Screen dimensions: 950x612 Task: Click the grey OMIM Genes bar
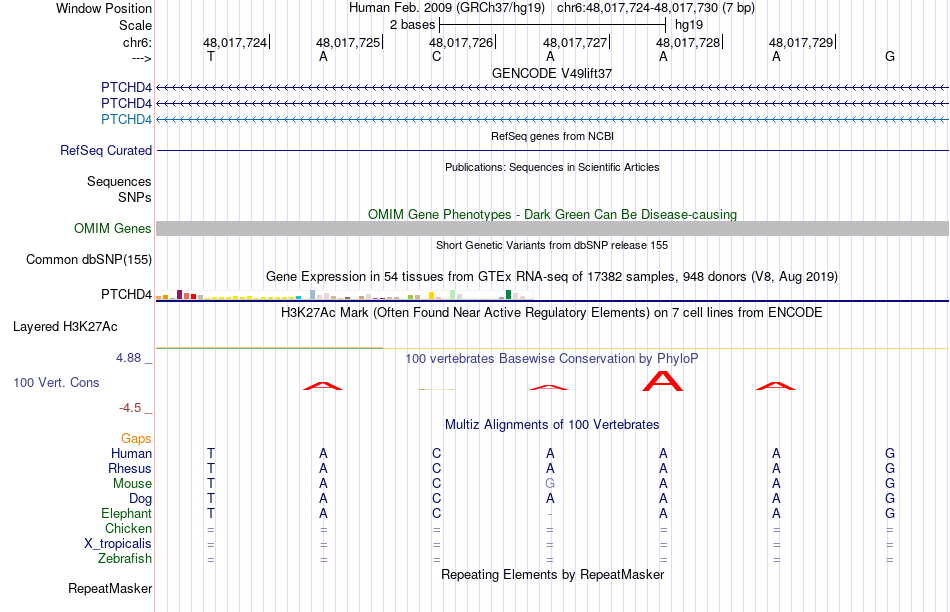click(552, 228)
